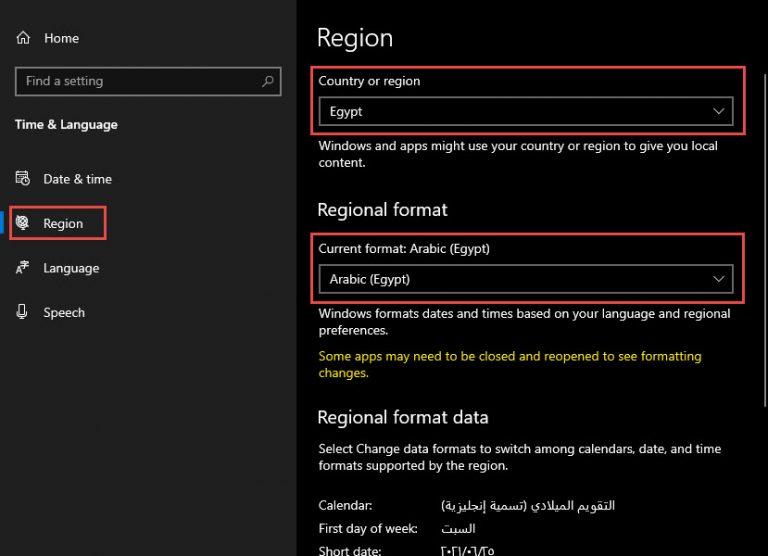This screenshot has width=768, height=556.
Task: Open Home settings page
Action: click(47, 38)
